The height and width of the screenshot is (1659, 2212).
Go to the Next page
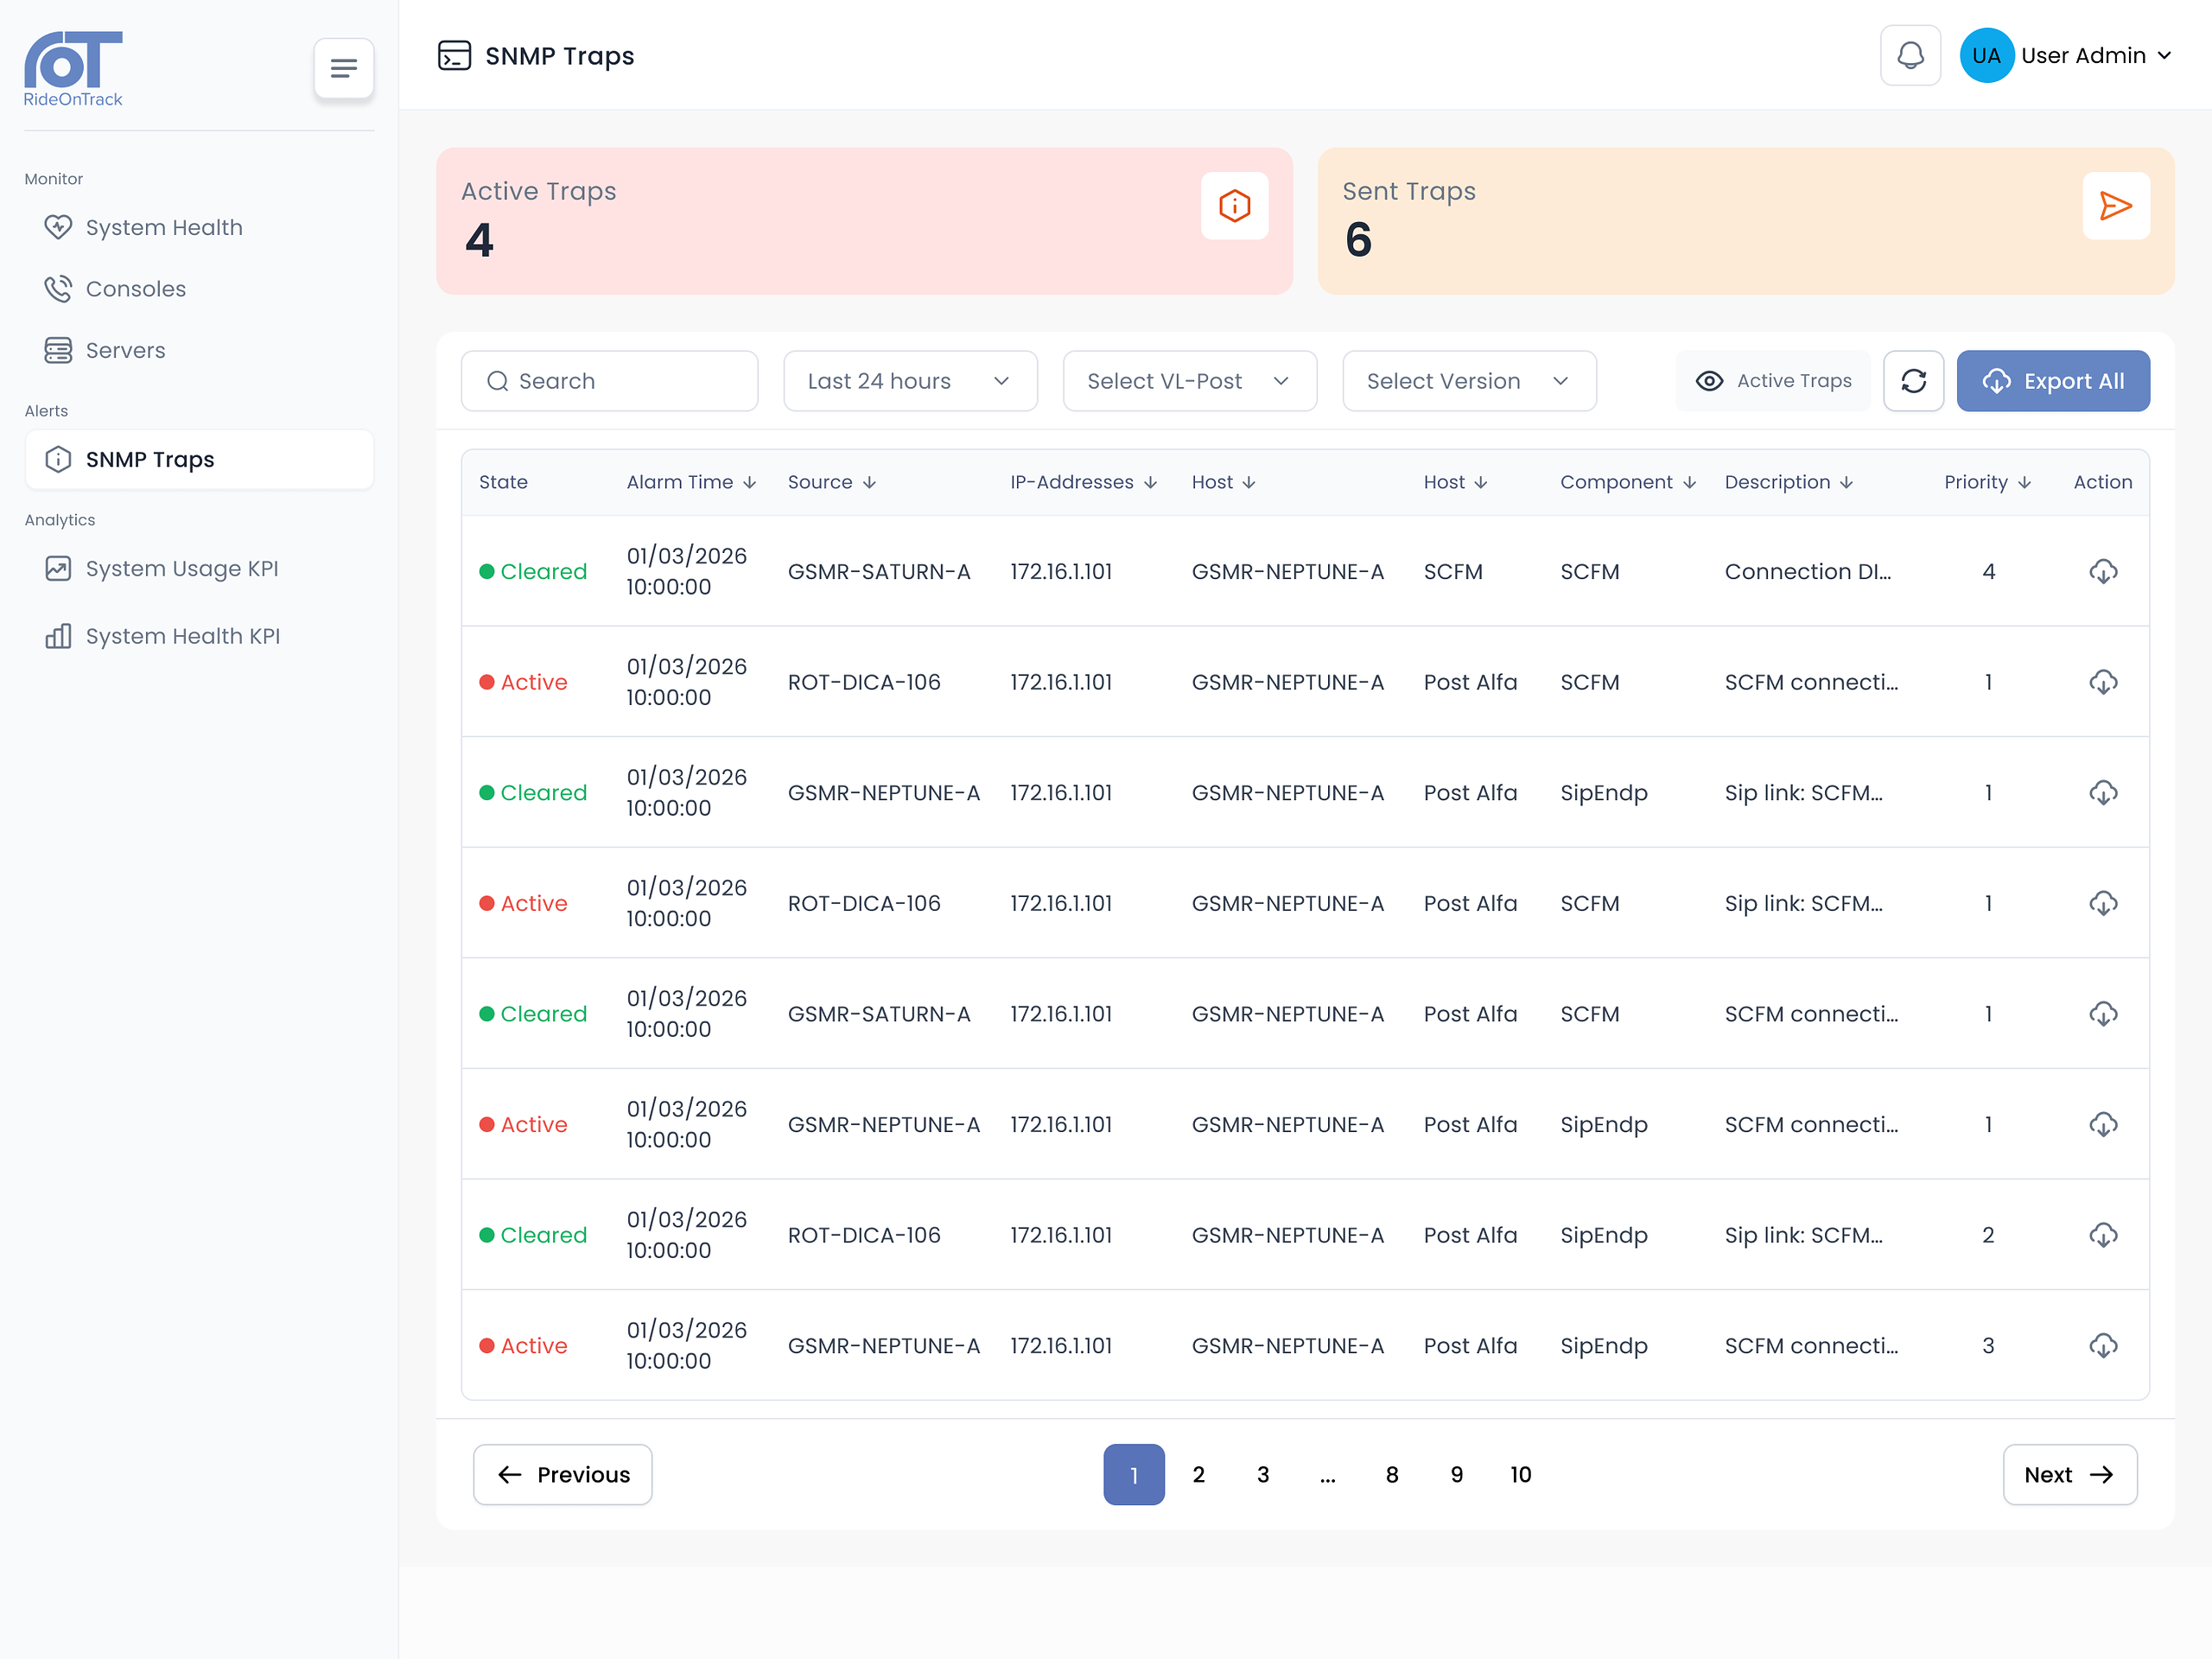tap(2069, 1474)
